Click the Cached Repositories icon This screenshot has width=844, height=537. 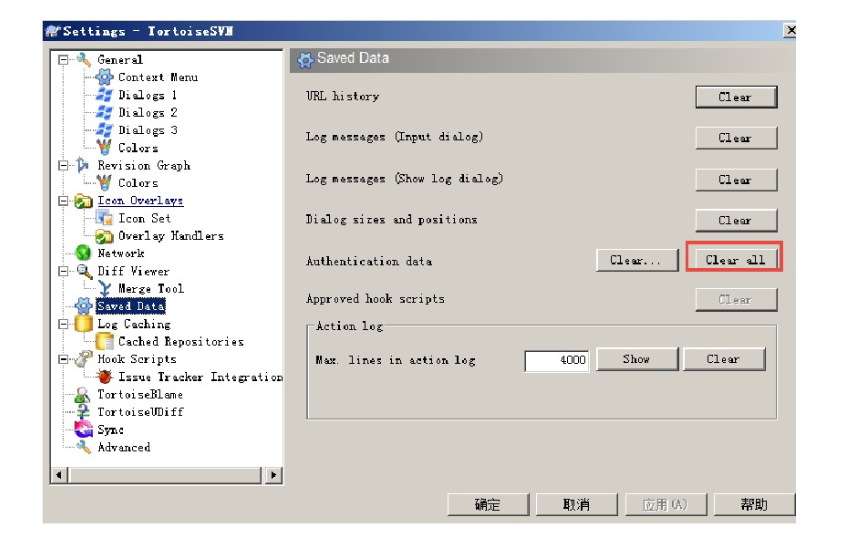[x=104, y=341]
